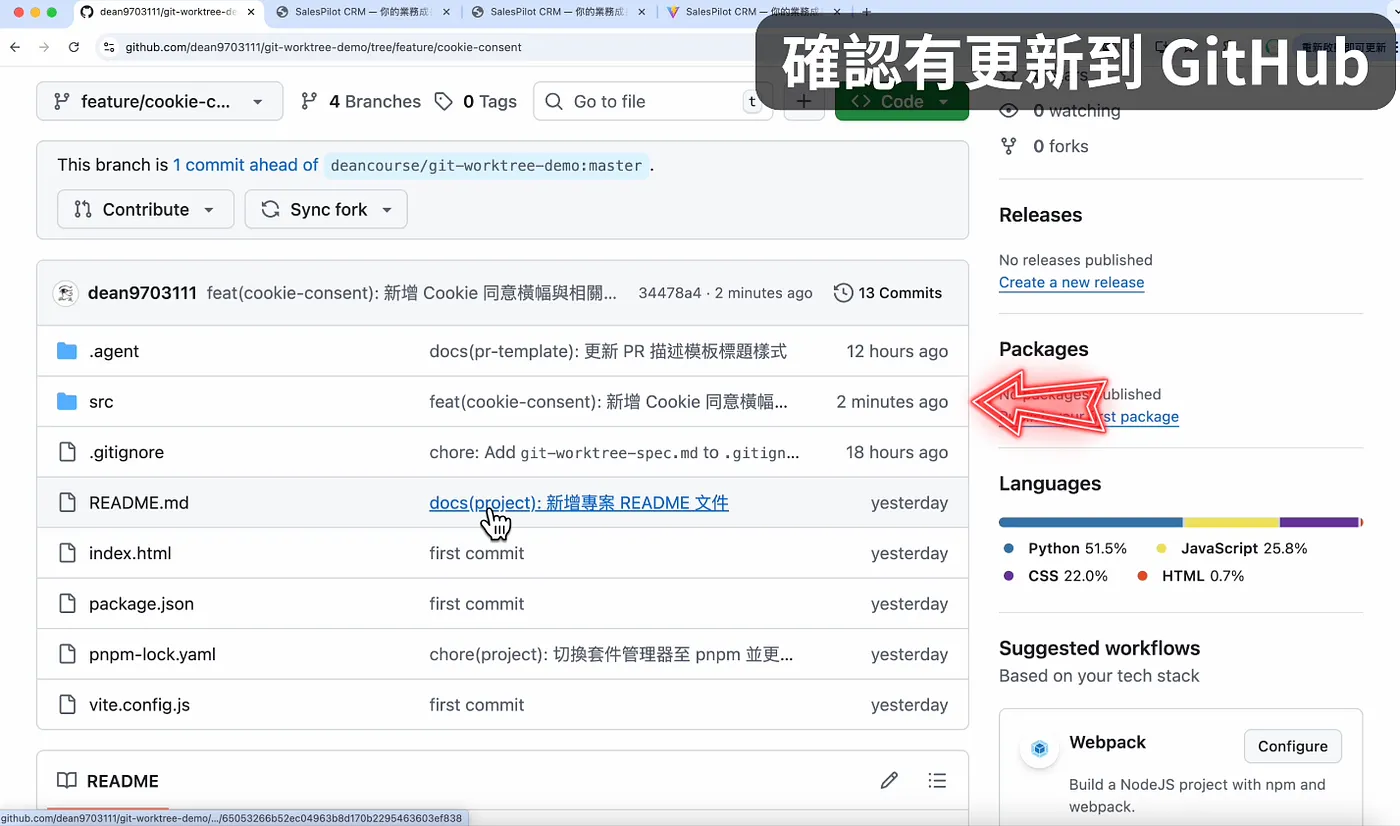Open a new browser tab with plus

tap(866, 12)
